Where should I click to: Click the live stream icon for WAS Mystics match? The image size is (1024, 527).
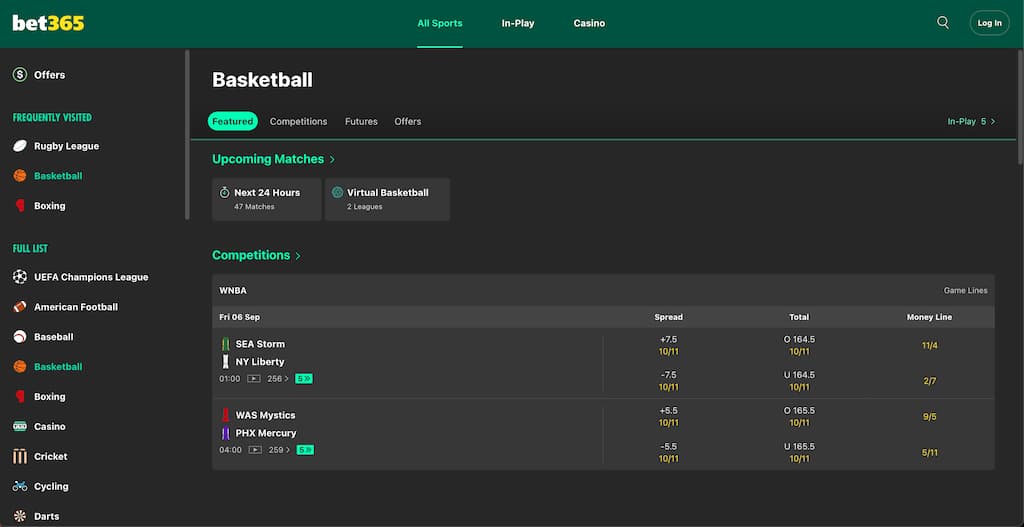click(255, 450)
